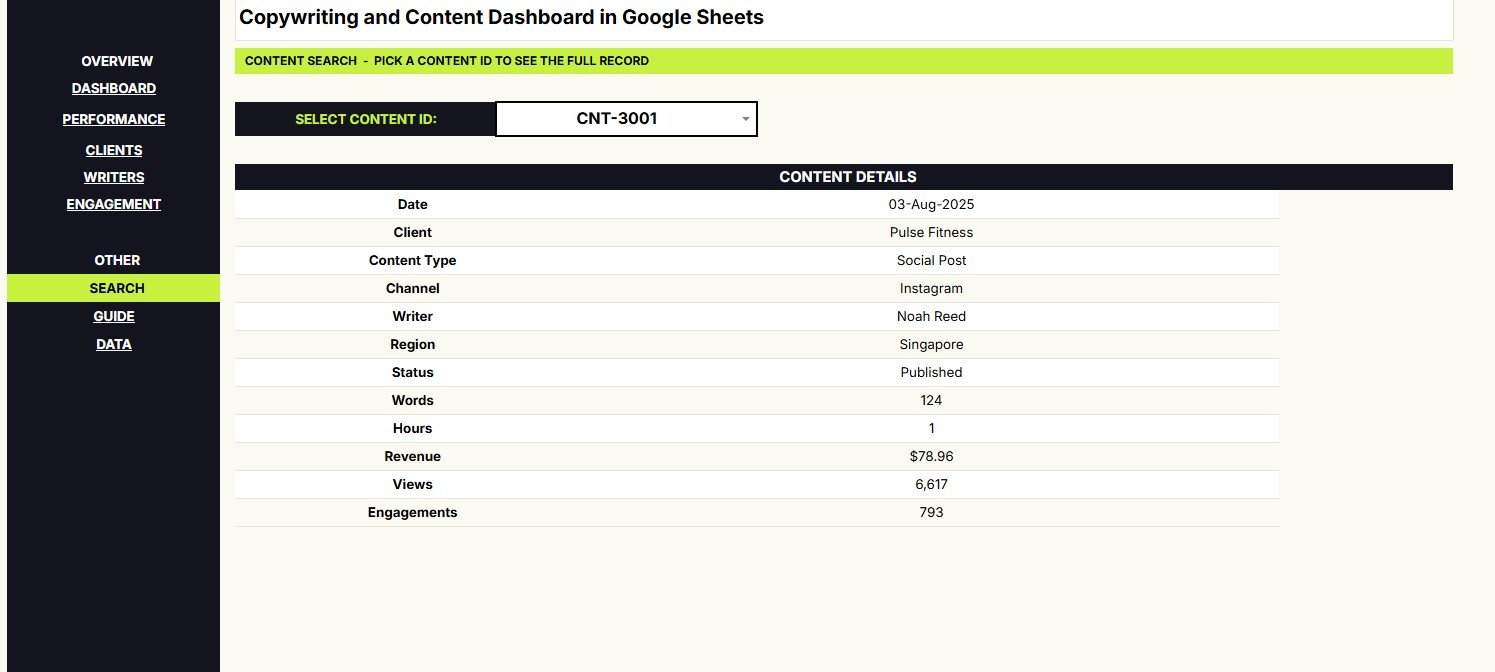Select the Published status value
Image resolution: width=1495 pixels, height=672 pixels.
[931, 372]
